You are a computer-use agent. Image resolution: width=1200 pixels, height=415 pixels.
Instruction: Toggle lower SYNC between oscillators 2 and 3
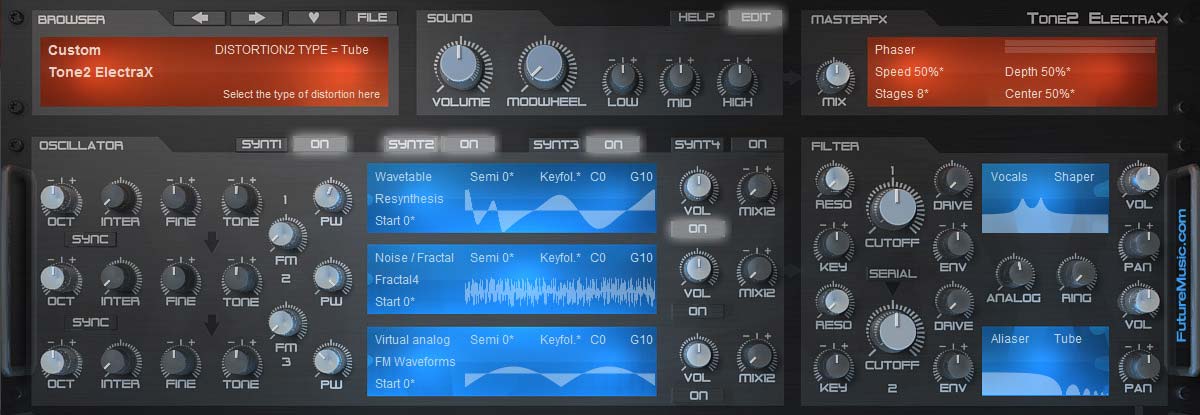point(91,323)
